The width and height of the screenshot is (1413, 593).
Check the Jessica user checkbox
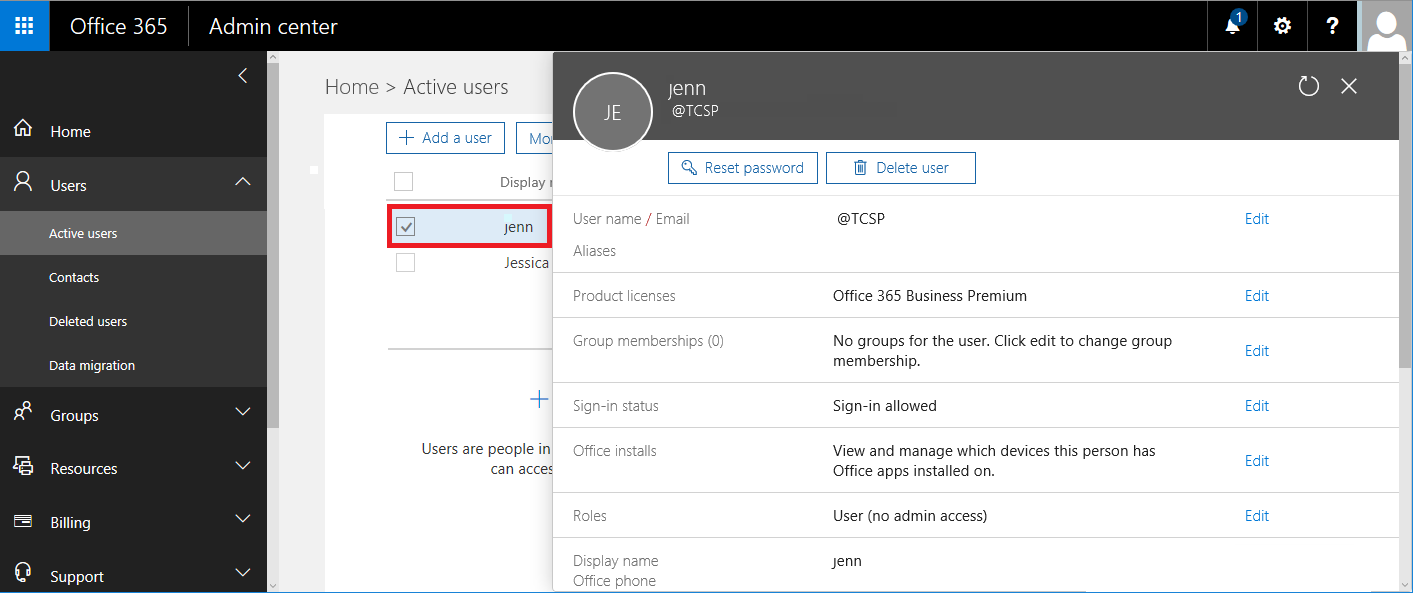405,263
